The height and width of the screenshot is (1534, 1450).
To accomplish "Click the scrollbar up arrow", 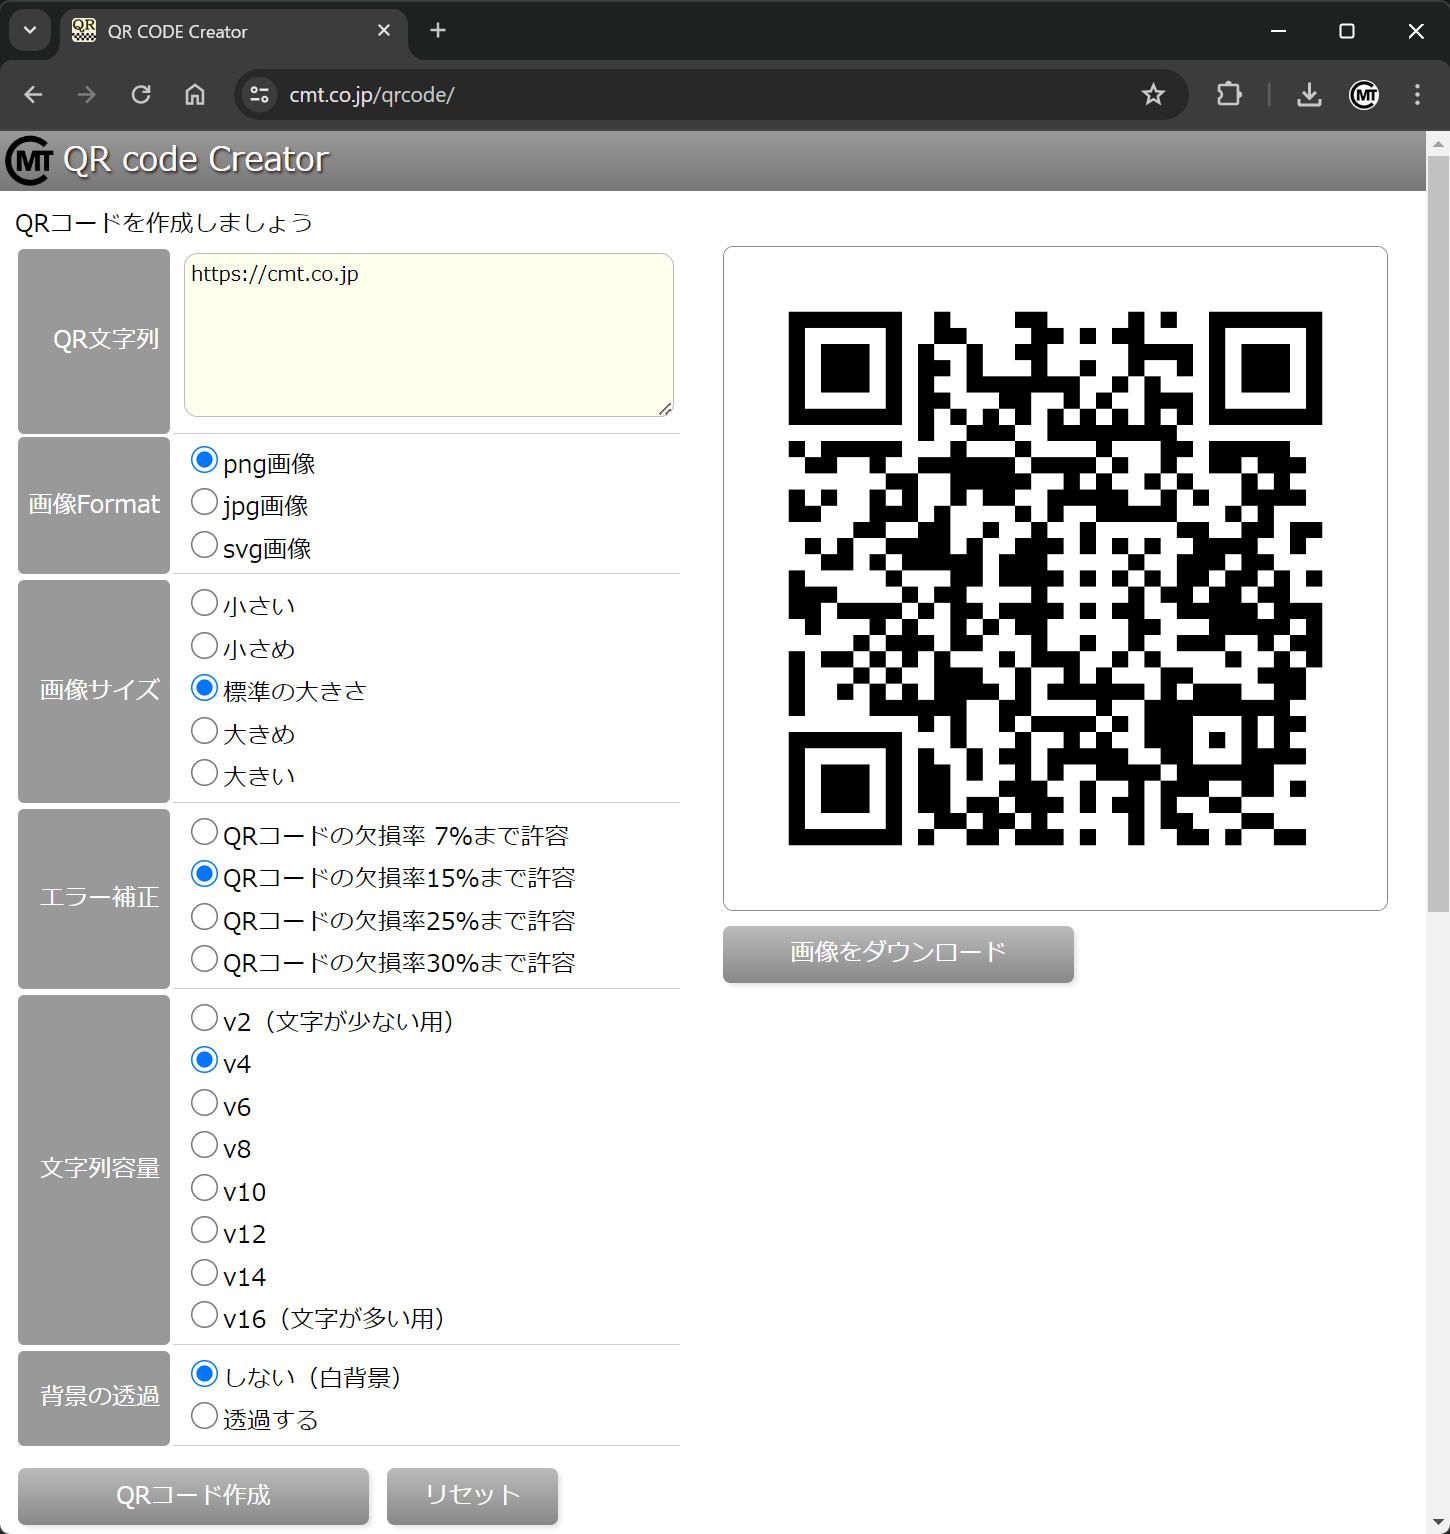I will [1438, 143].
